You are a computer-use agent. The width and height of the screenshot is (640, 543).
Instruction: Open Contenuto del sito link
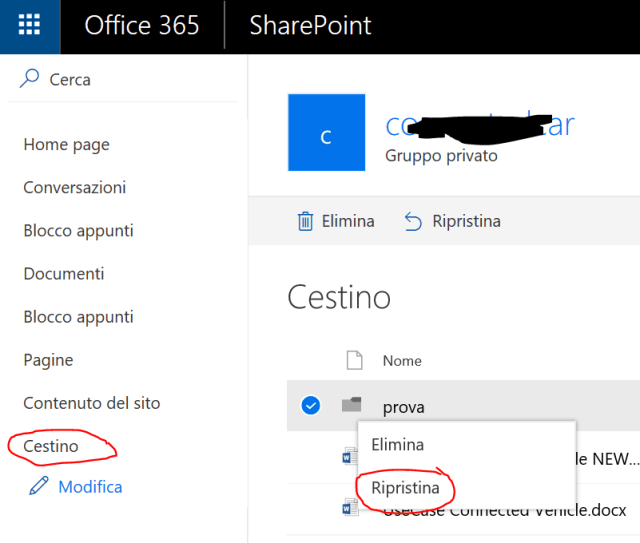click(92, 403)
